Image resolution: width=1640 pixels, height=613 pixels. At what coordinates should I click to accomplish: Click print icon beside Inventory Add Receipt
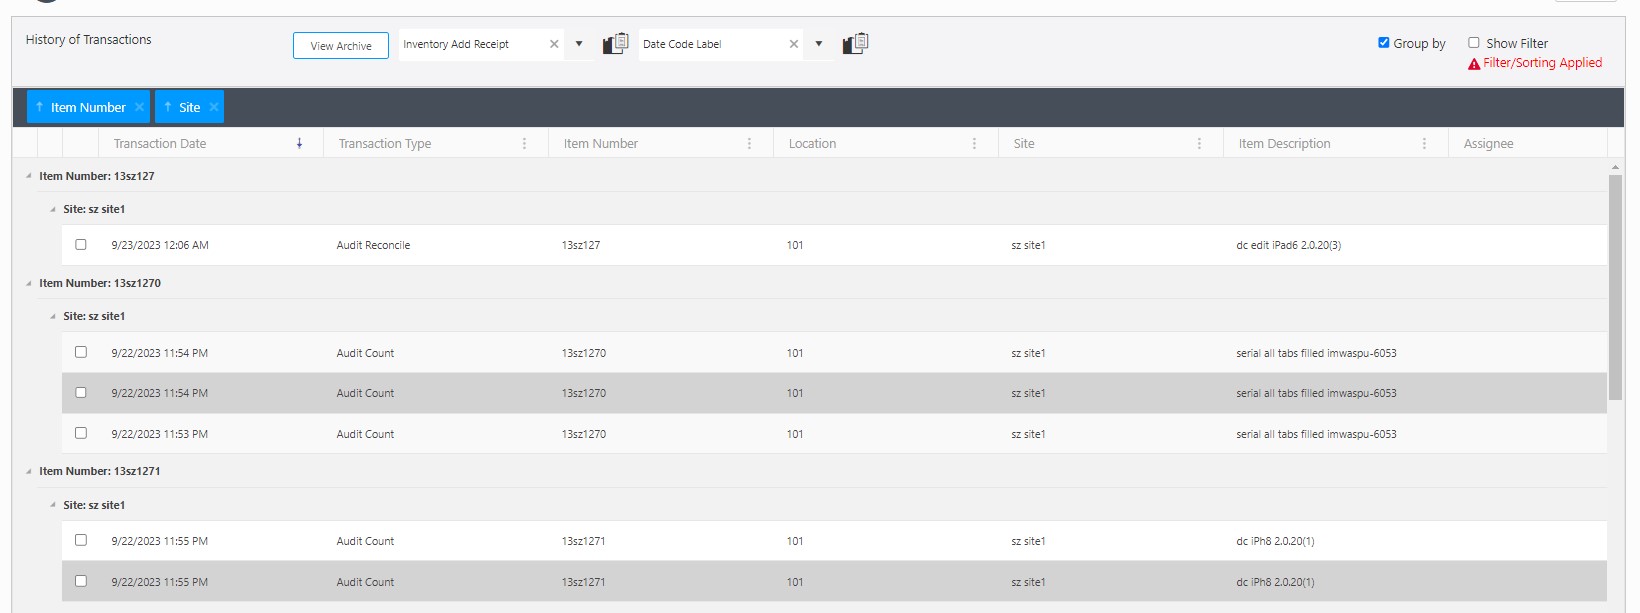(x=615, y=44)
